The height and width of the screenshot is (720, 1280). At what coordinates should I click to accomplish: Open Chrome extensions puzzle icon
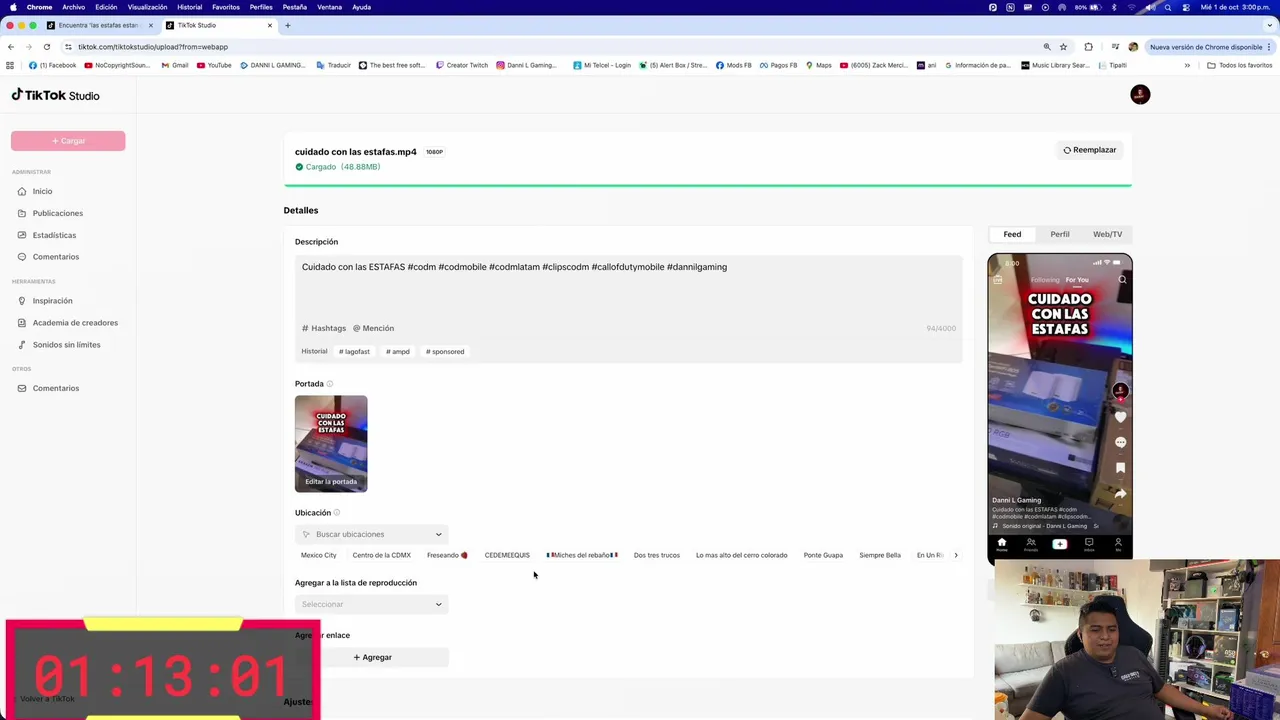1088,47
